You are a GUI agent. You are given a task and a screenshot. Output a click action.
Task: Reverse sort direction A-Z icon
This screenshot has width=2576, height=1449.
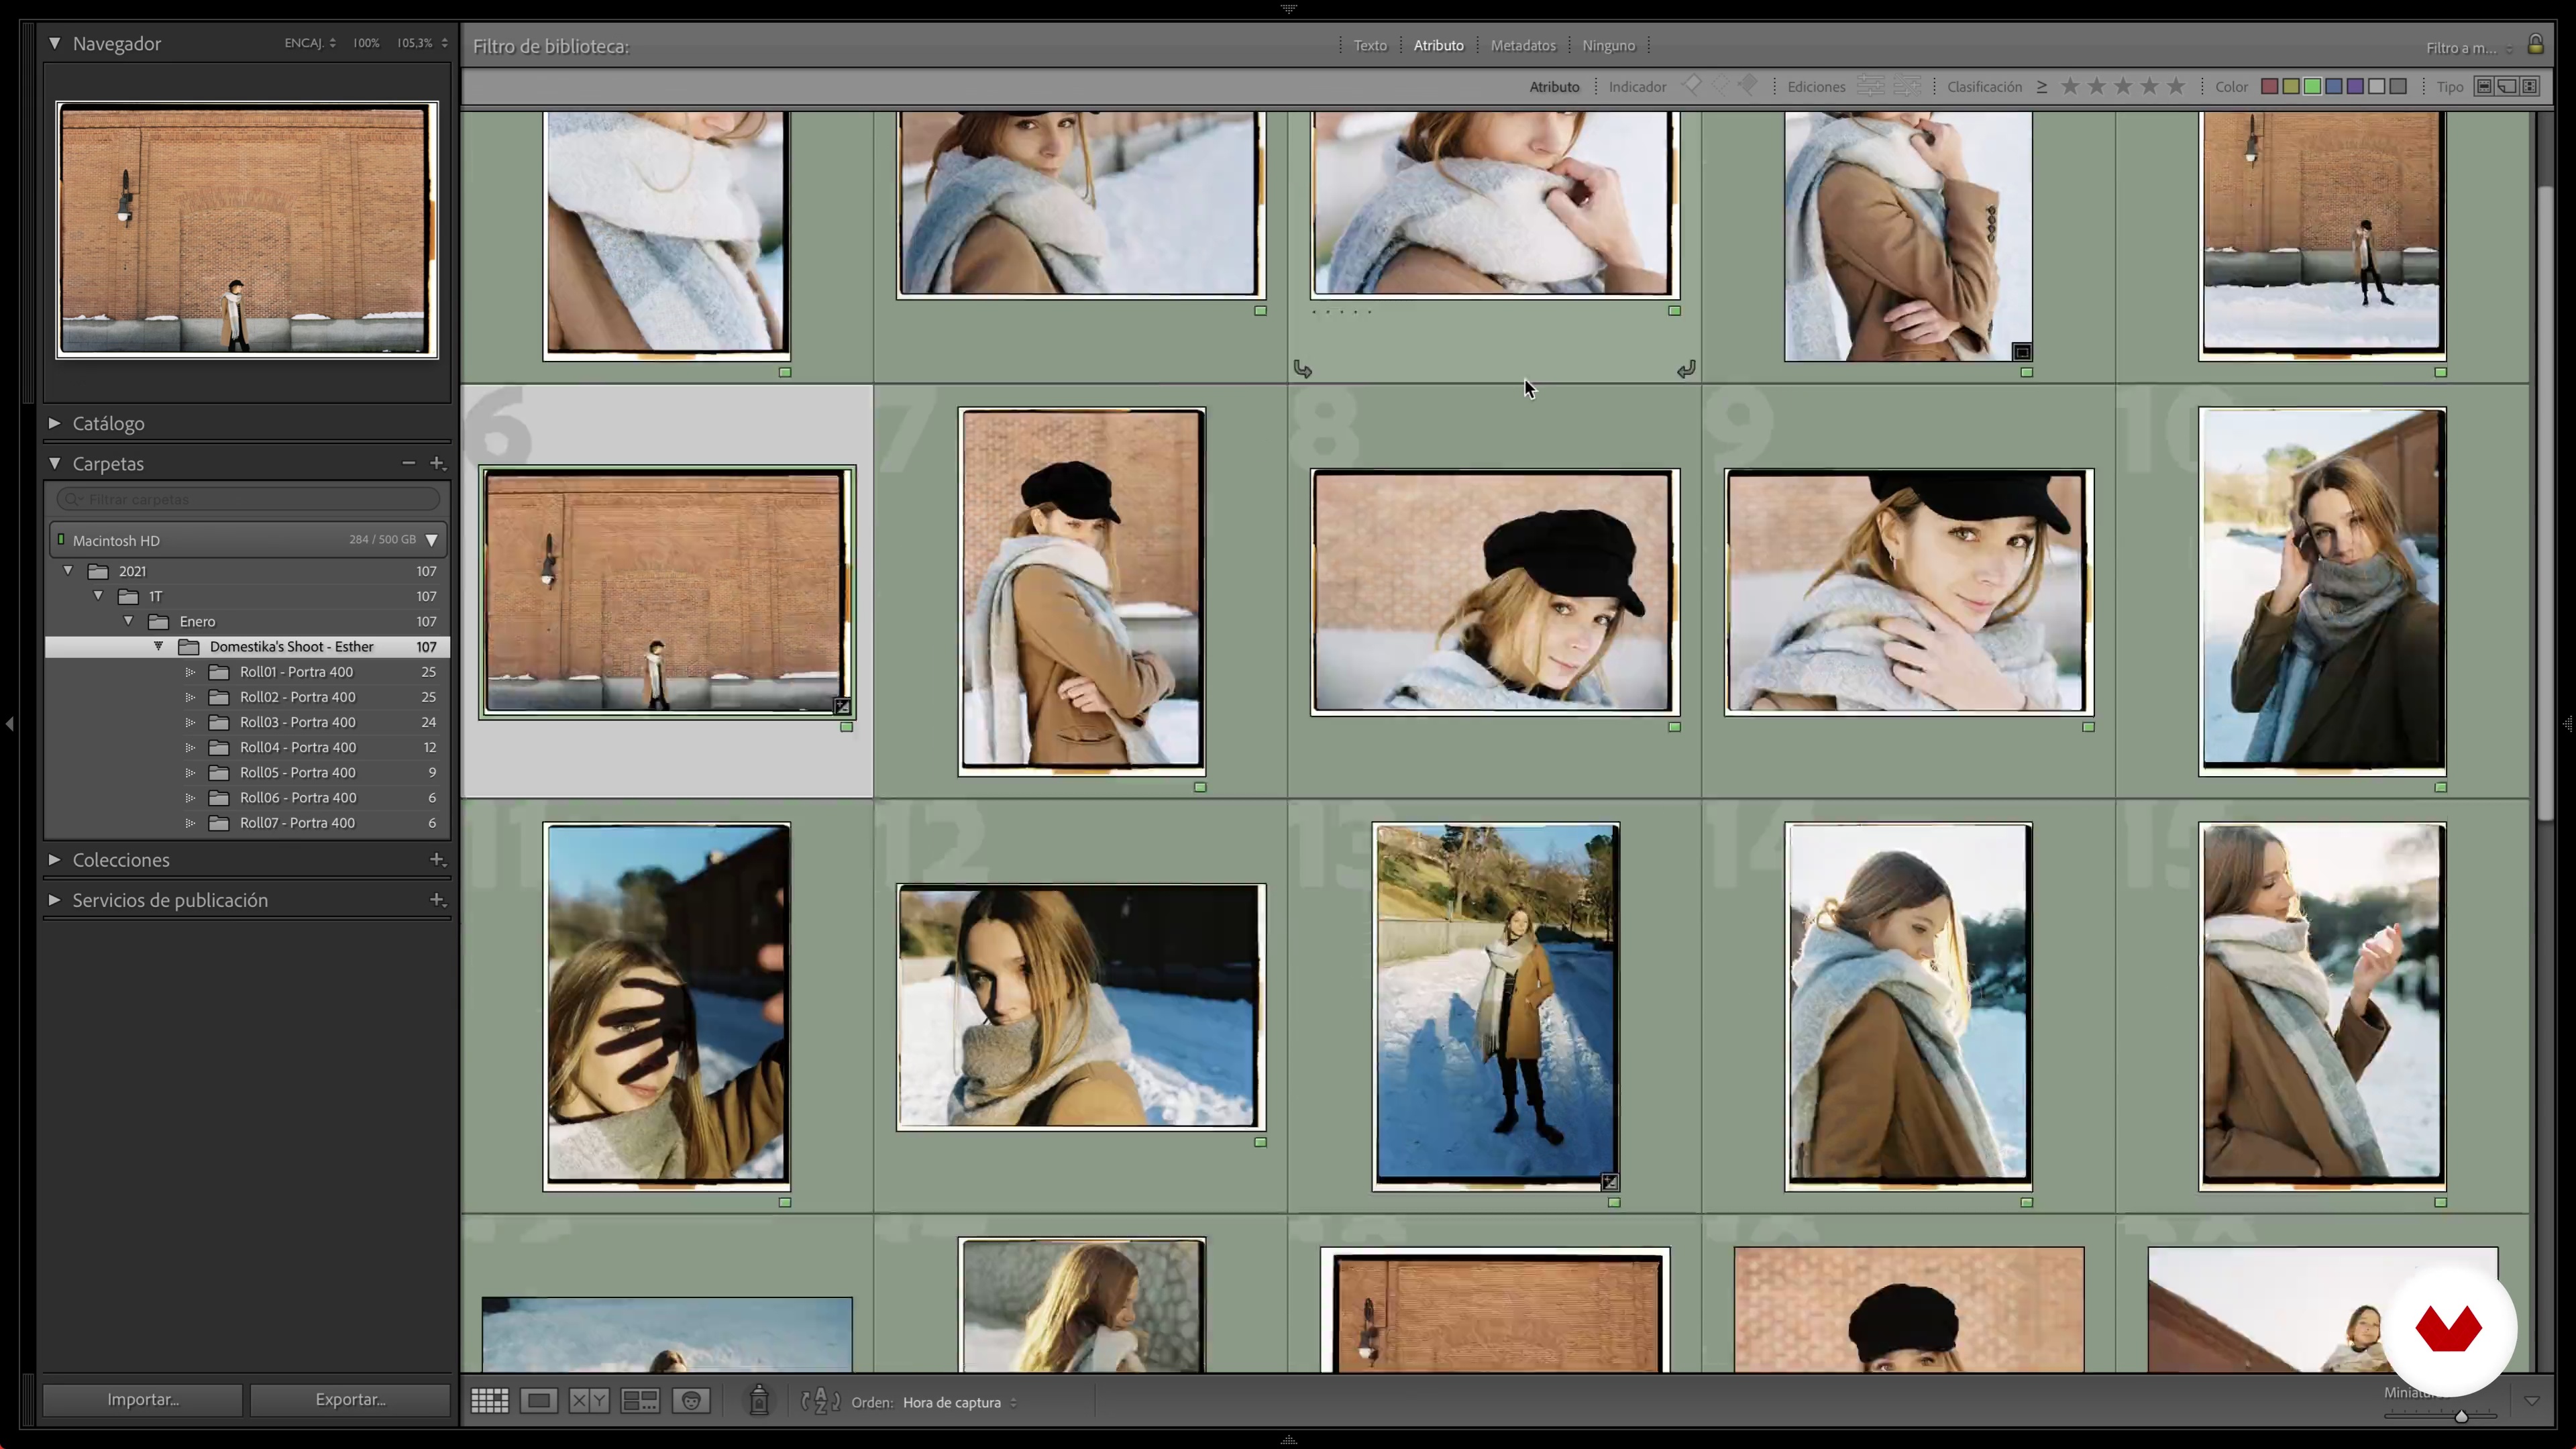[820, 1401]
